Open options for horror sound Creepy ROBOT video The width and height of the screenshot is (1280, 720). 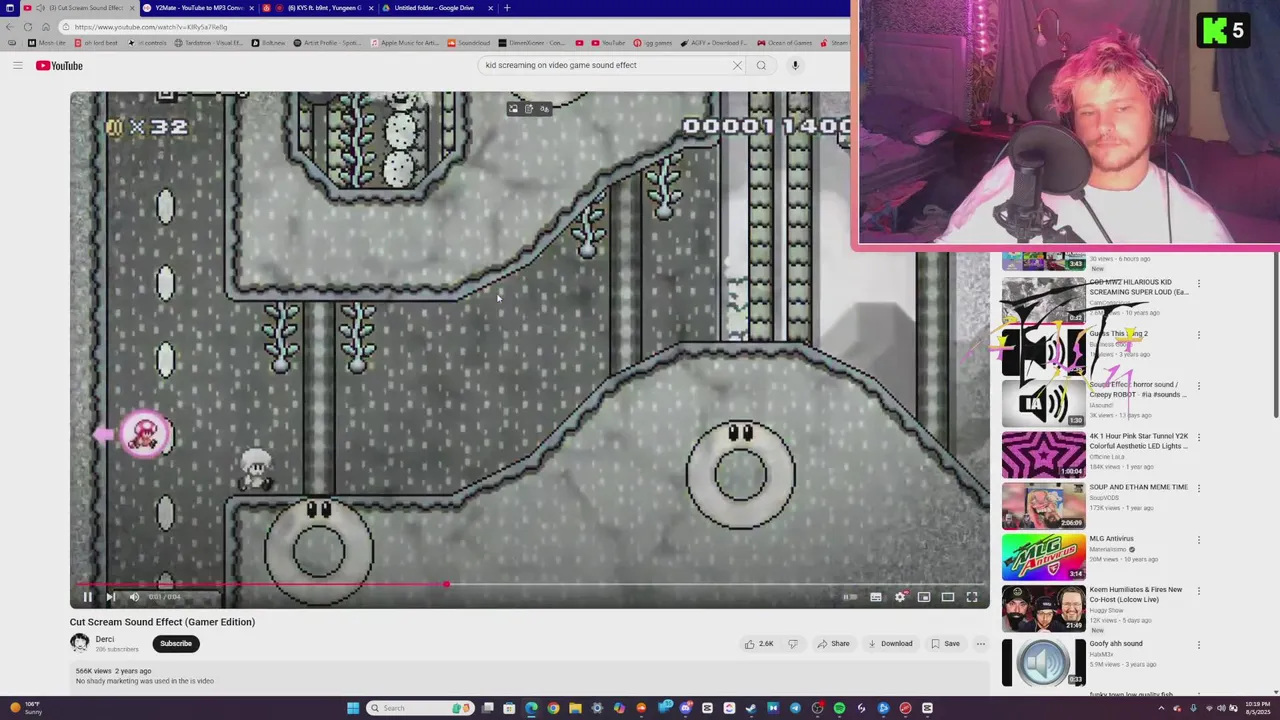pyautogui.click(x=1199, y=386)
